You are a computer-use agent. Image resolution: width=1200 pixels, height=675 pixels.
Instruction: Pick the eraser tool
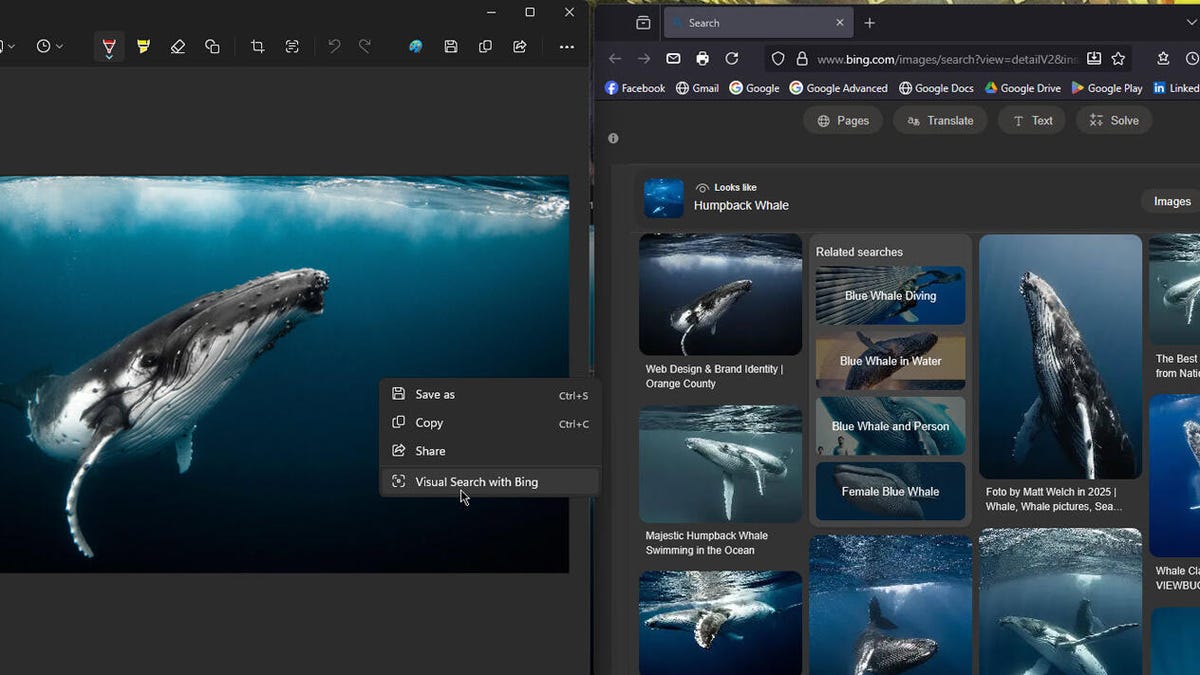[178, 47]
